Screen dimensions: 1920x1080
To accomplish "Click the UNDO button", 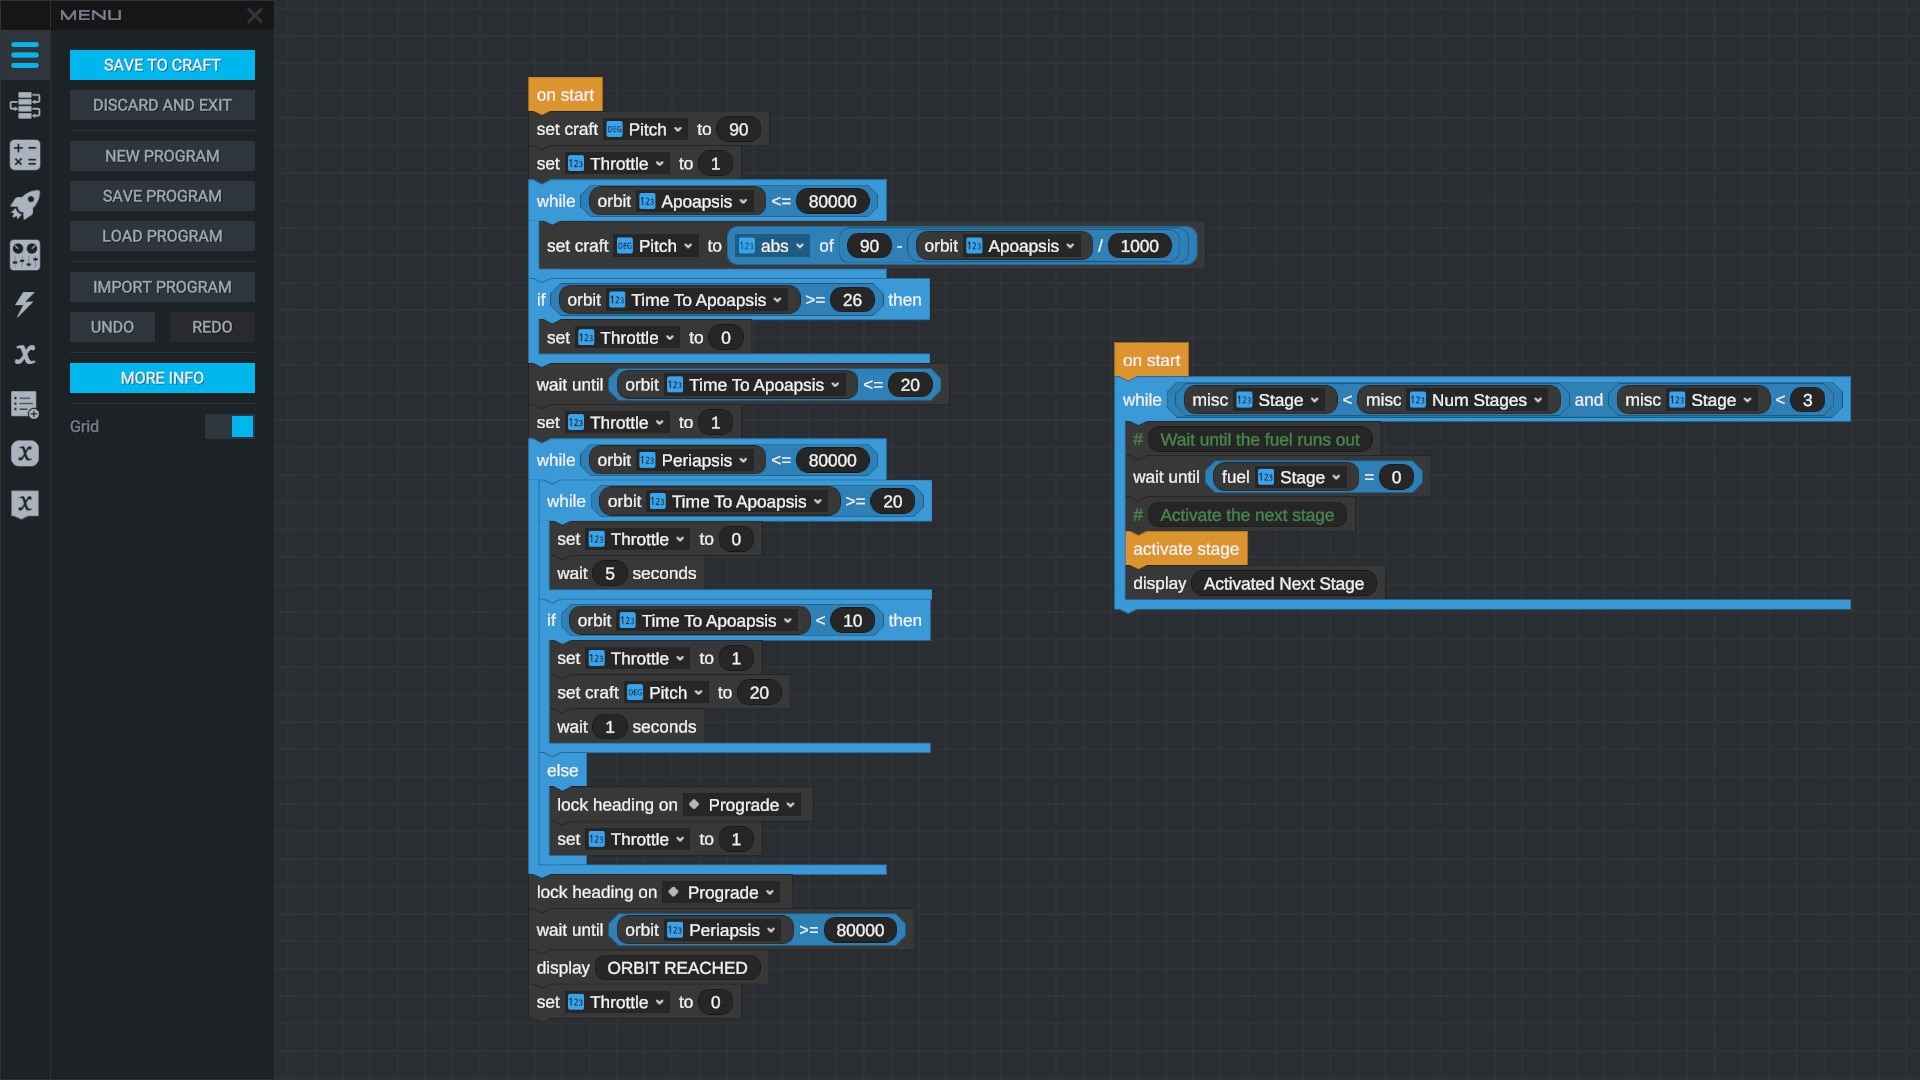I will pyautogui.click(x=112, y=327).
